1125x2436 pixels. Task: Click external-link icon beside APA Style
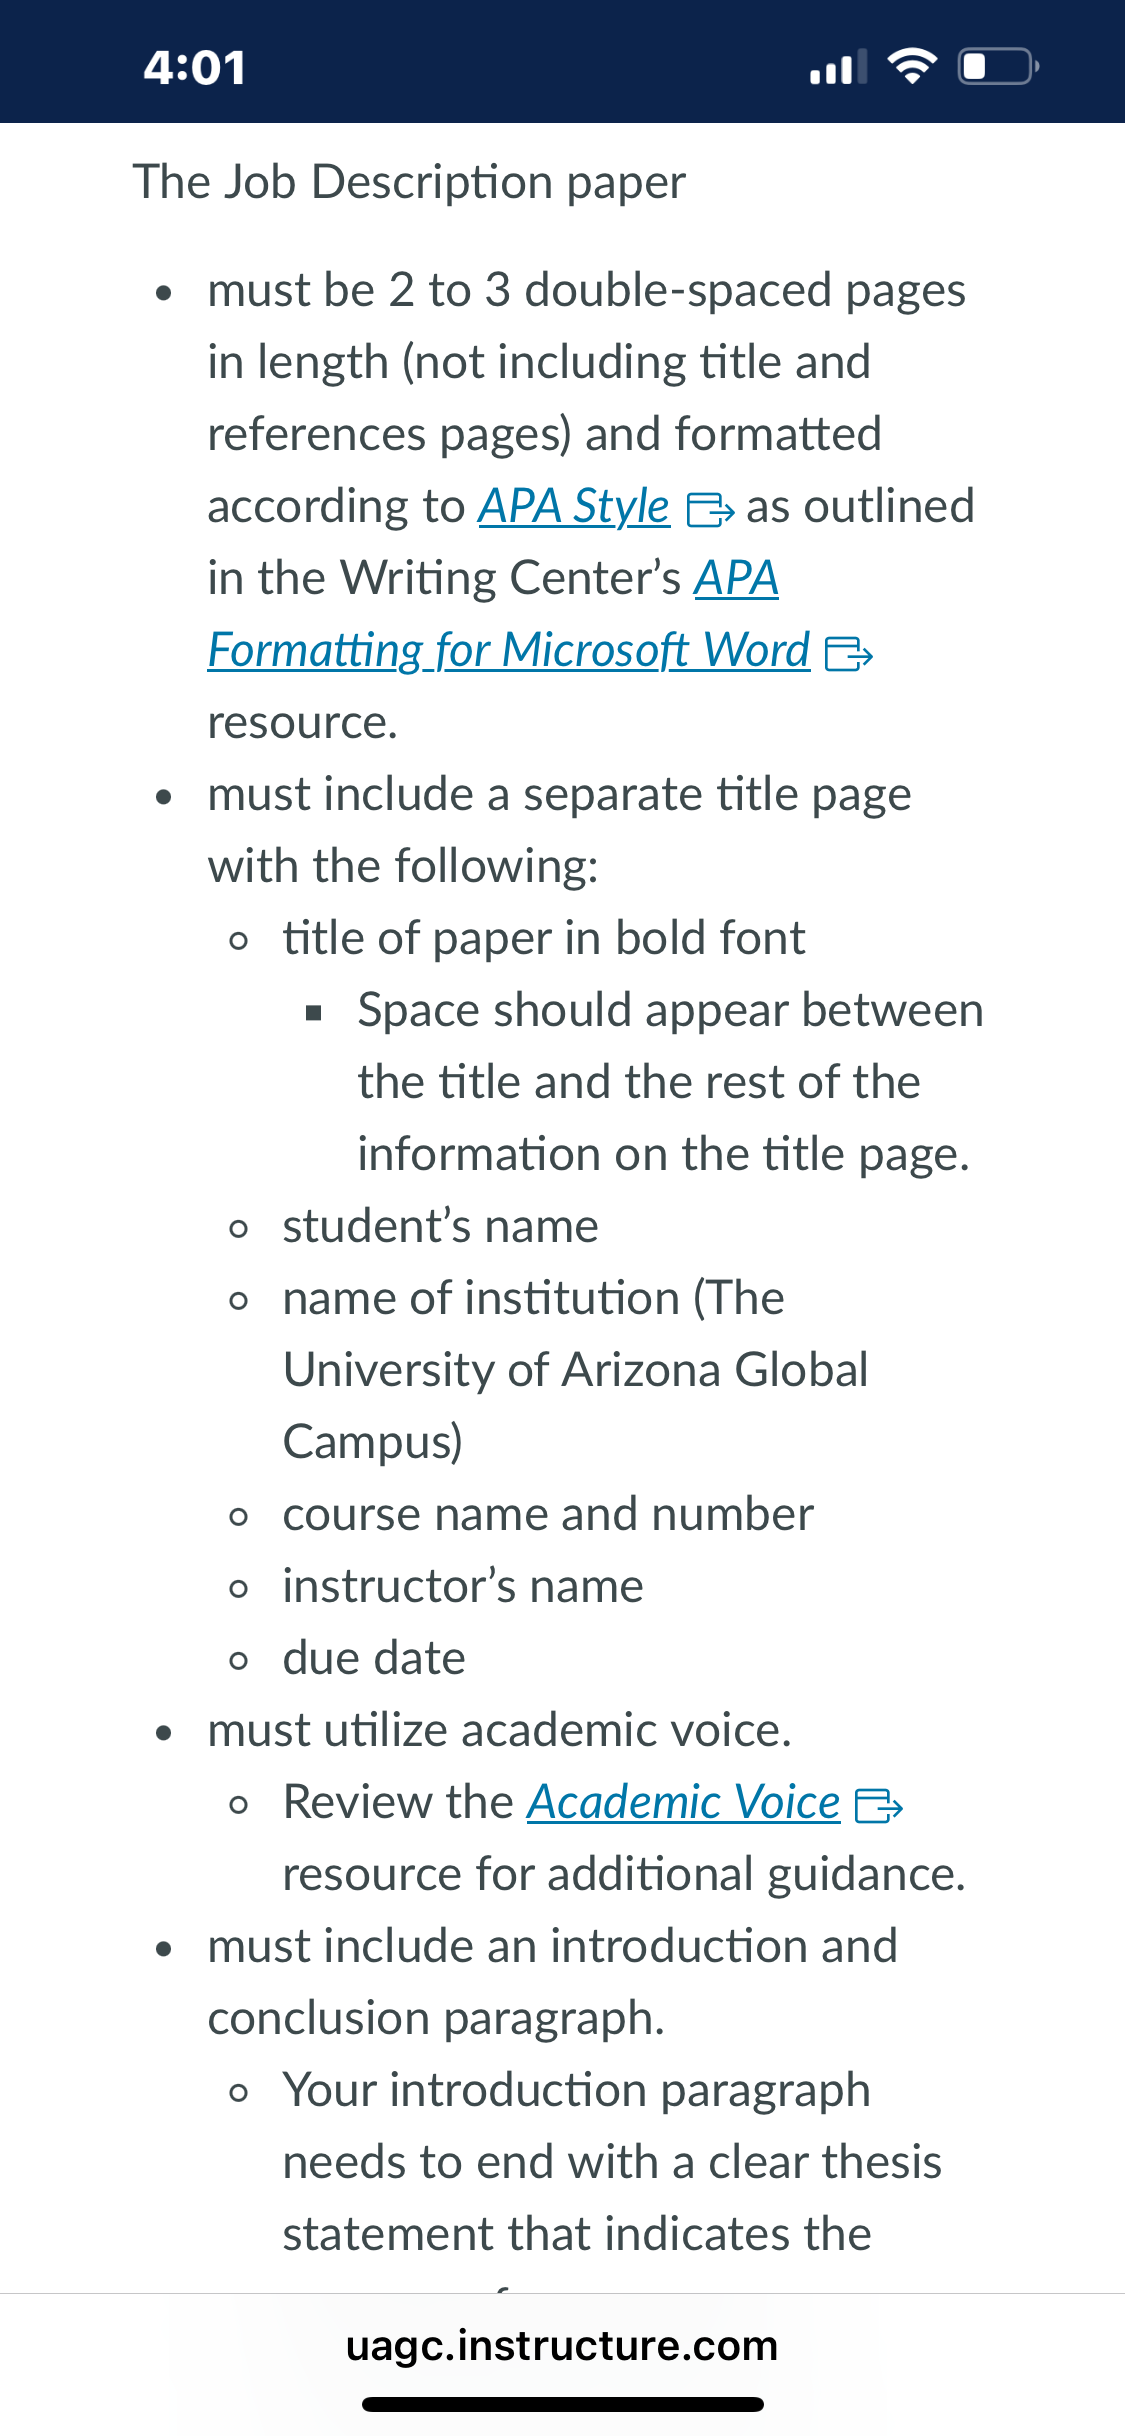710,510
